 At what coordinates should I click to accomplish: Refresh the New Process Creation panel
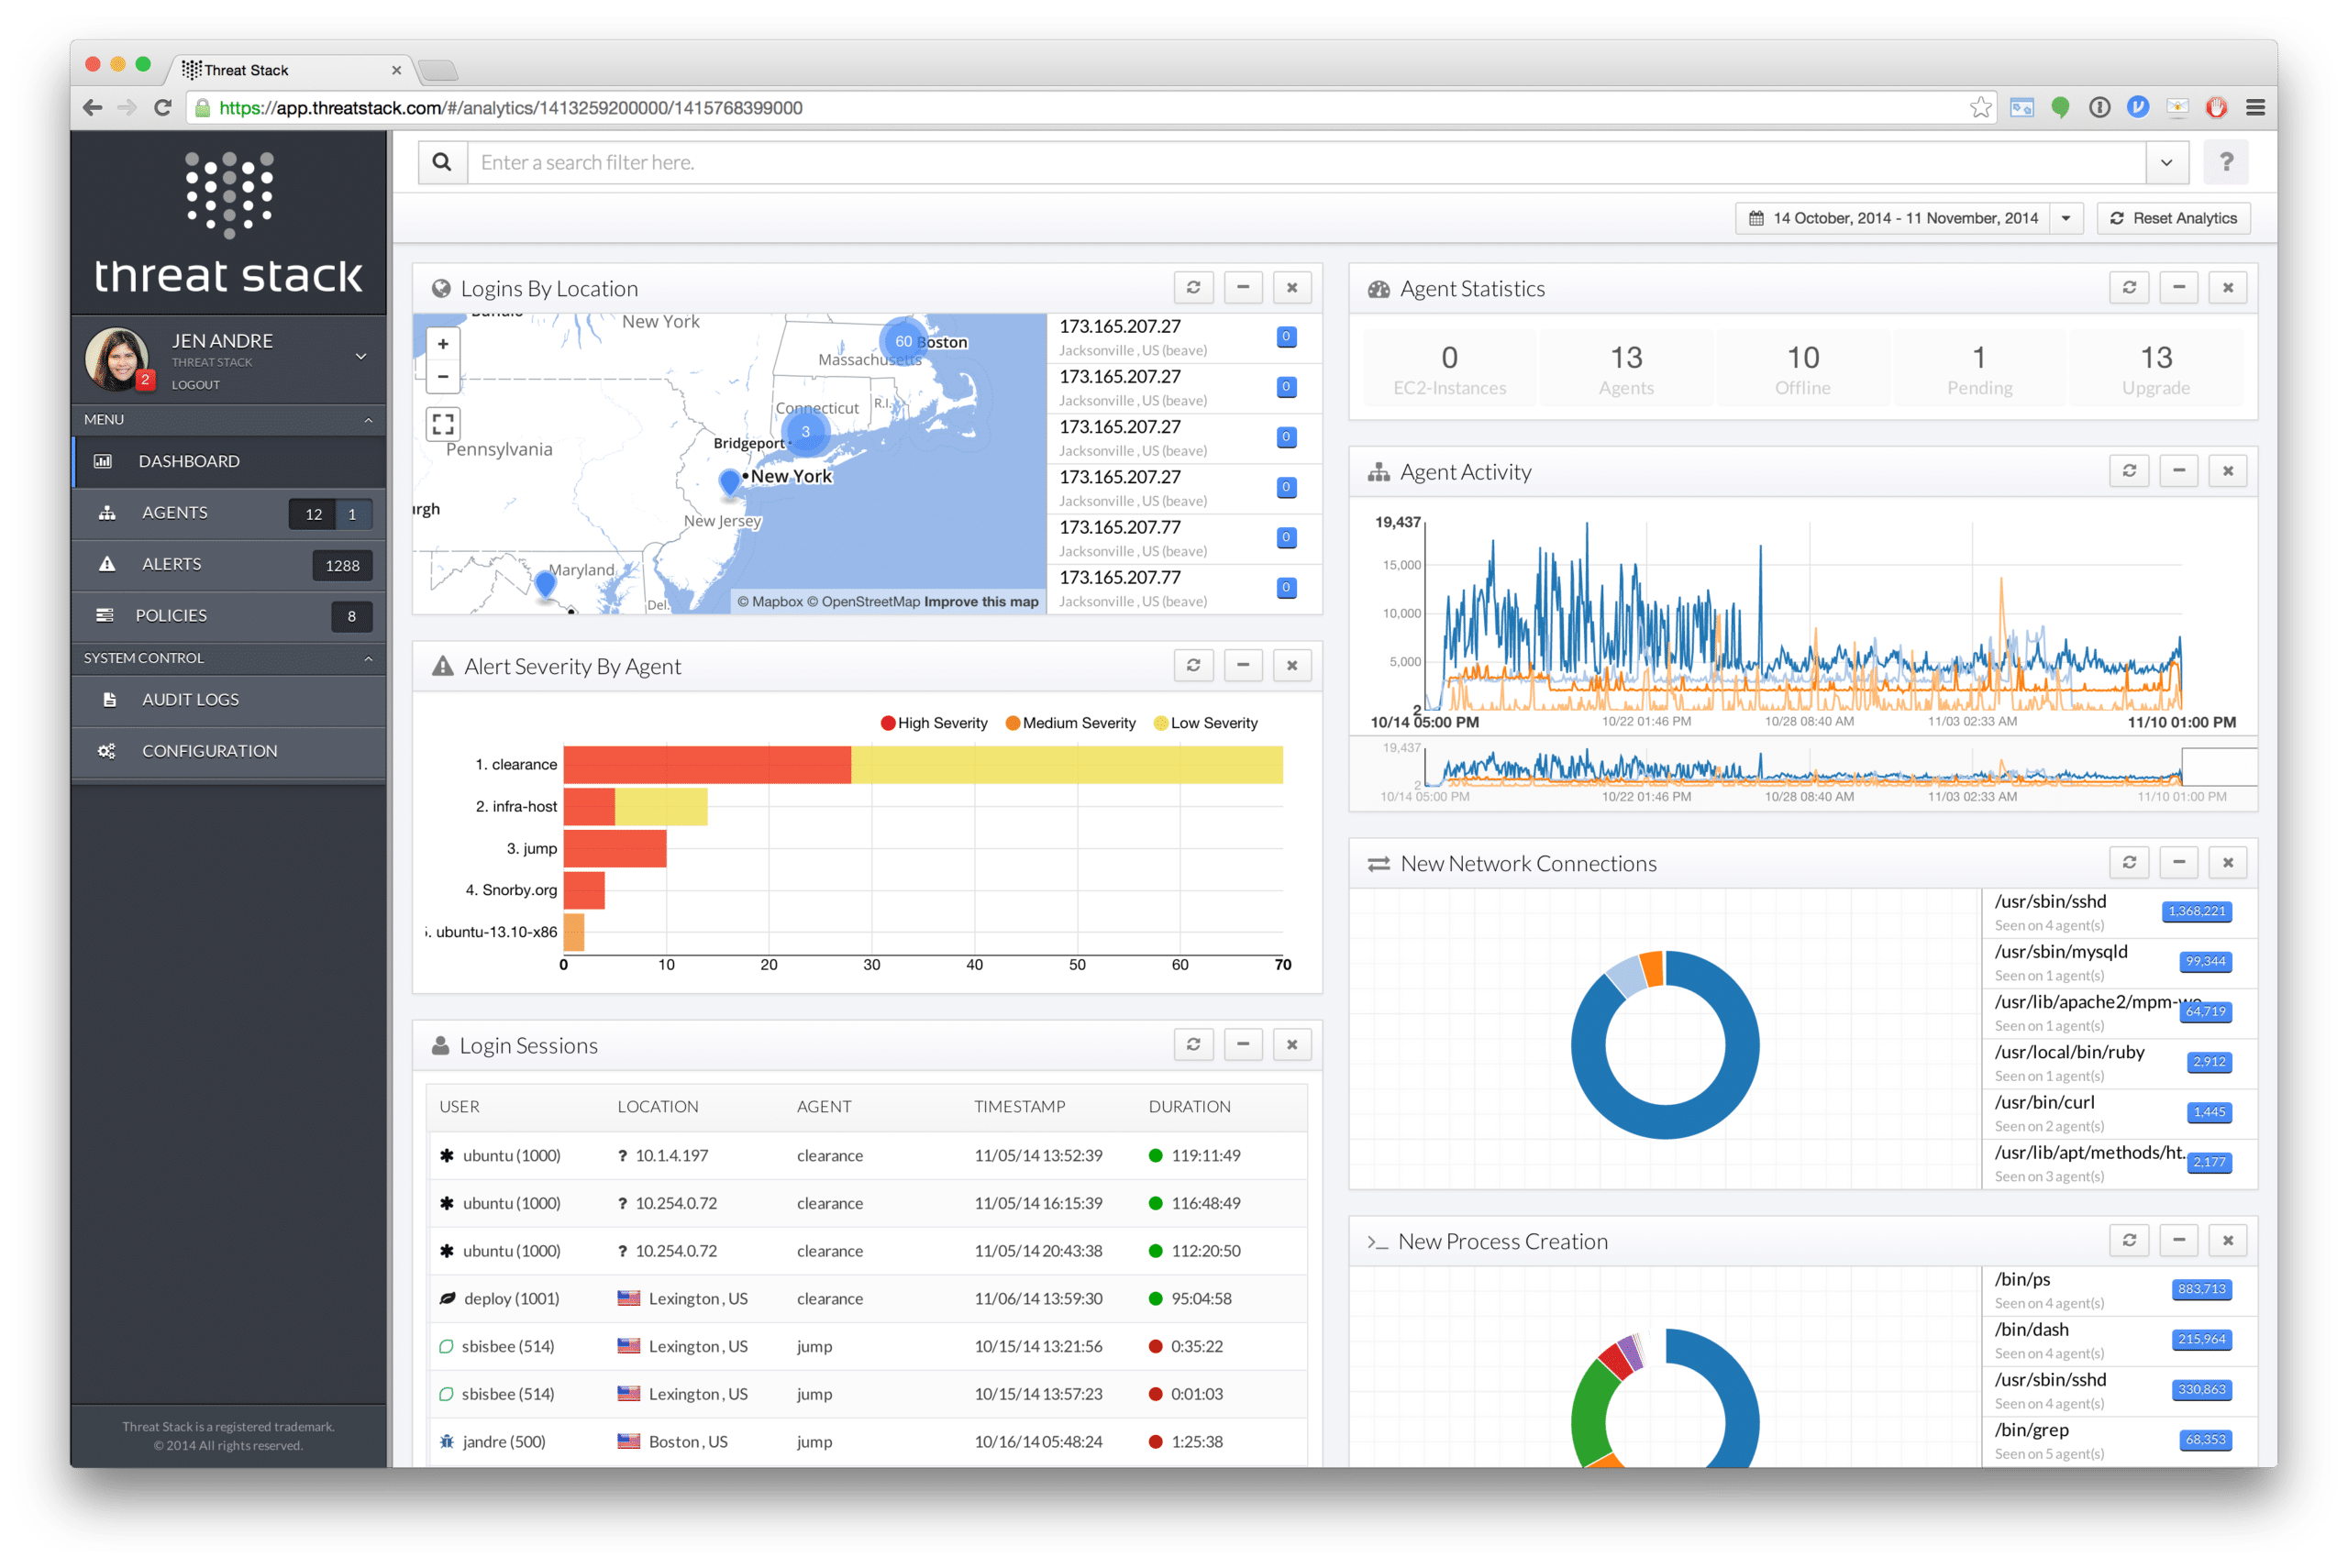2129,1240
